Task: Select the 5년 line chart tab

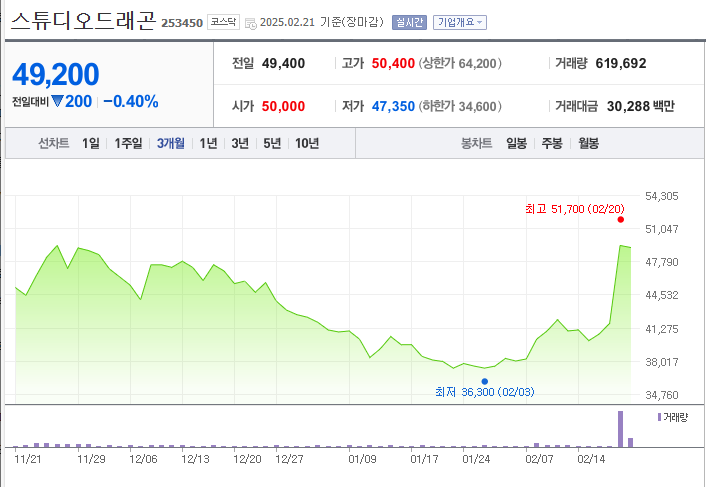Action: click(272, 144)
